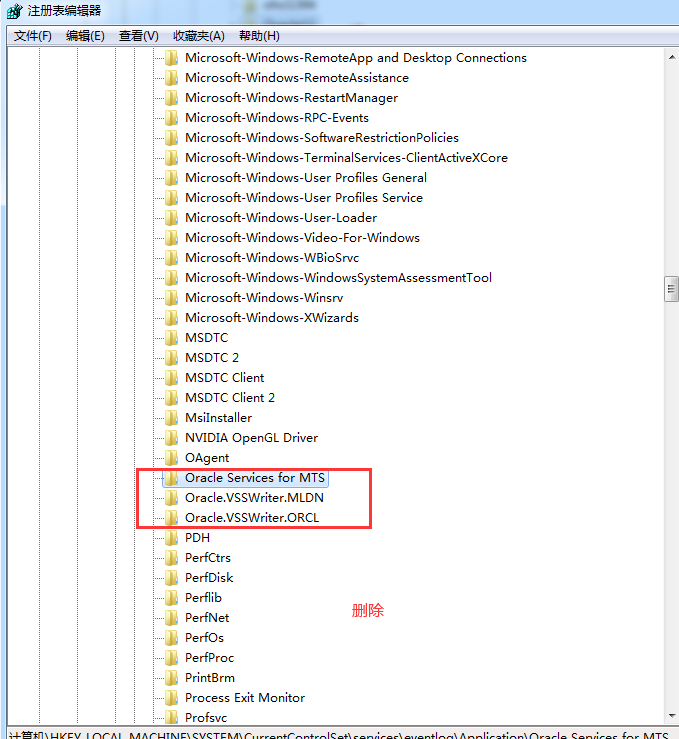
Task: Select Microsoft-Windows-RemoteApp and Desktop Connections key
Action: tap(356, 57)
